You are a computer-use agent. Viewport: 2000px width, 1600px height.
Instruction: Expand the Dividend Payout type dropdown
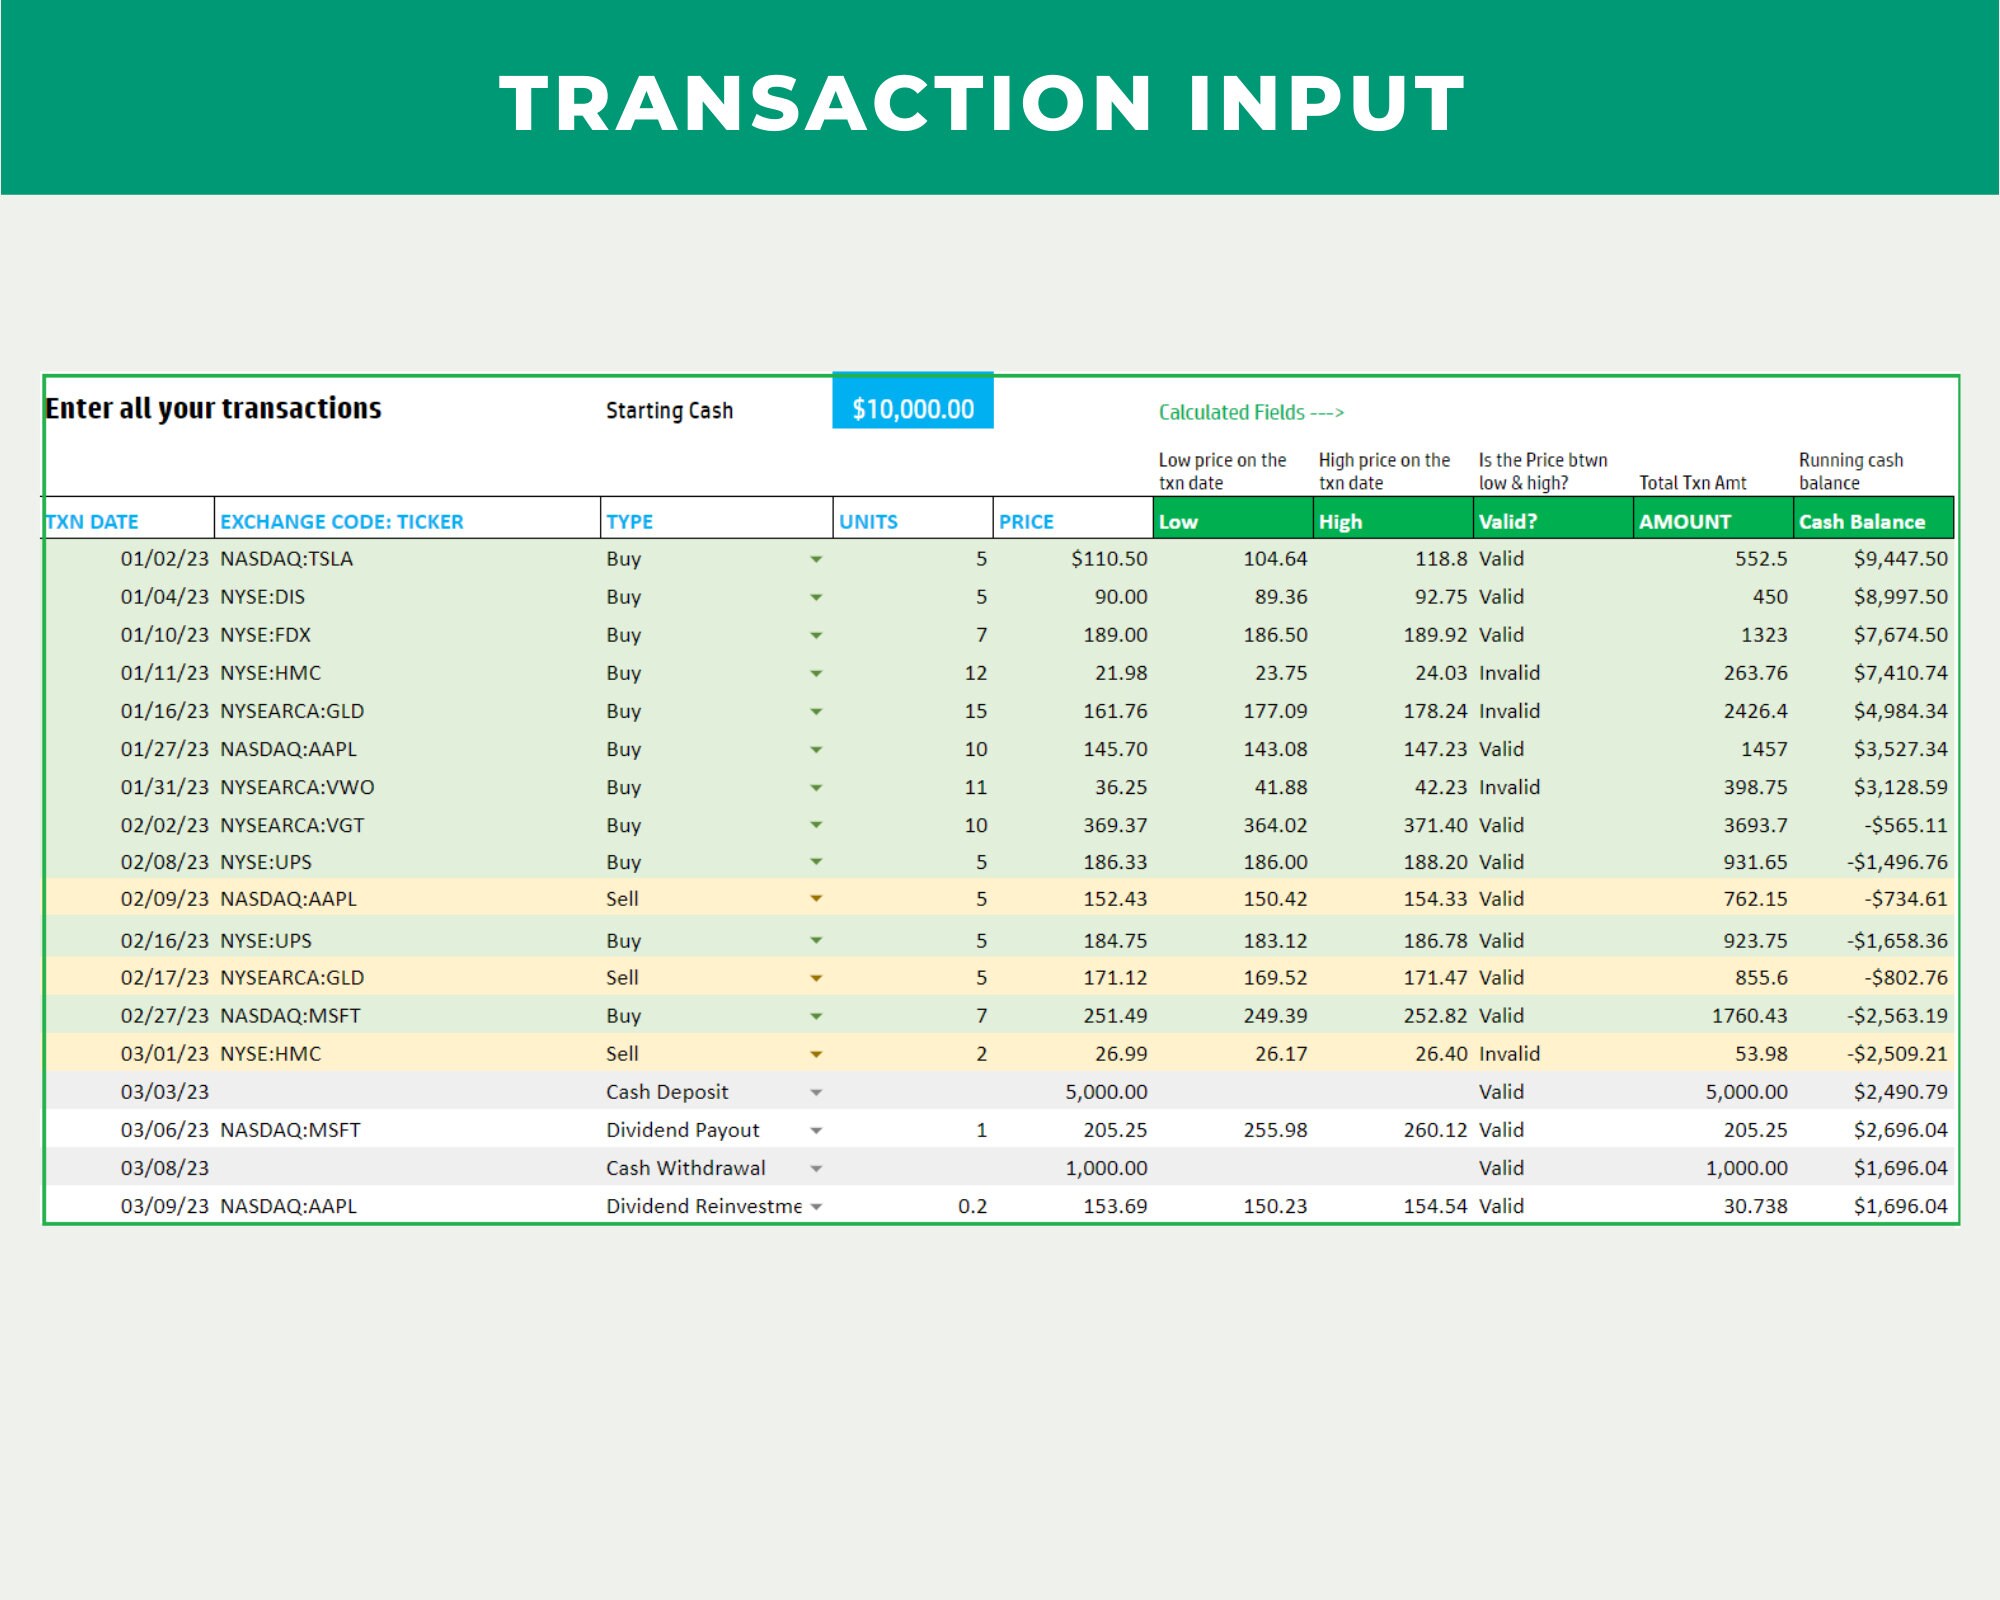point(816,1130)
